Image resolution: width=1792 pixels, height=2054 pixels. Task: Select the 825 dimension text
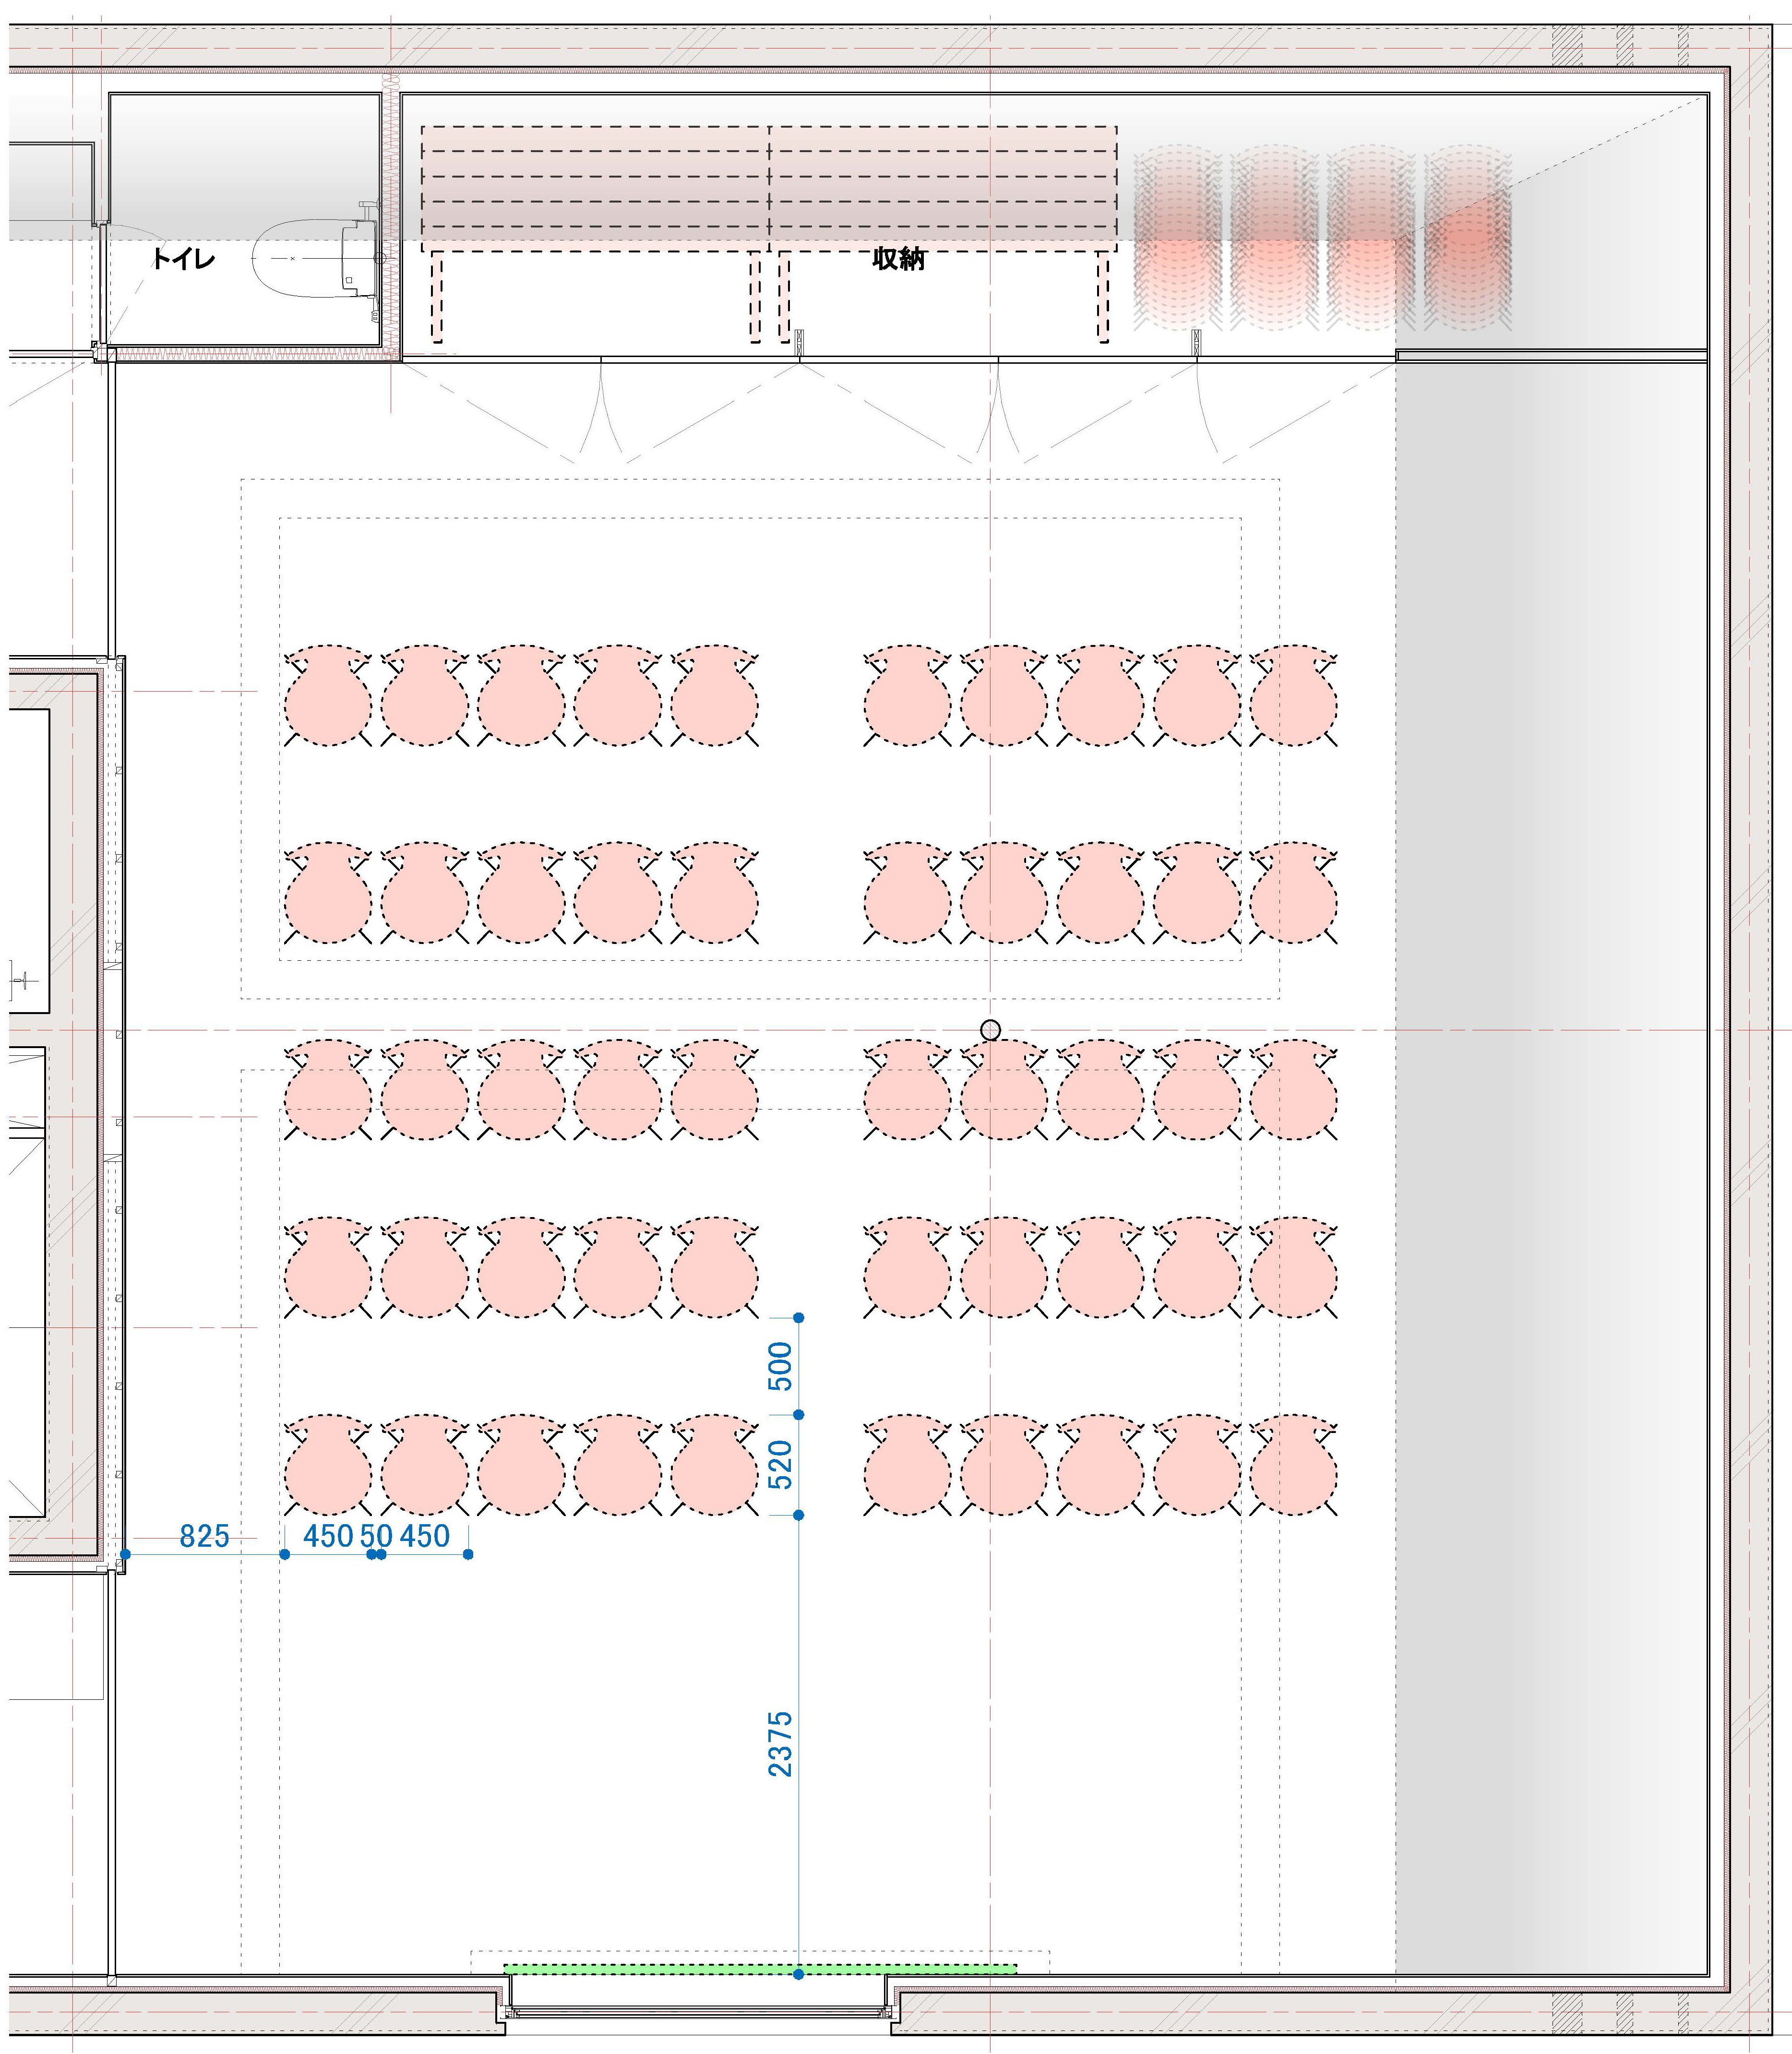(204, 1536)
